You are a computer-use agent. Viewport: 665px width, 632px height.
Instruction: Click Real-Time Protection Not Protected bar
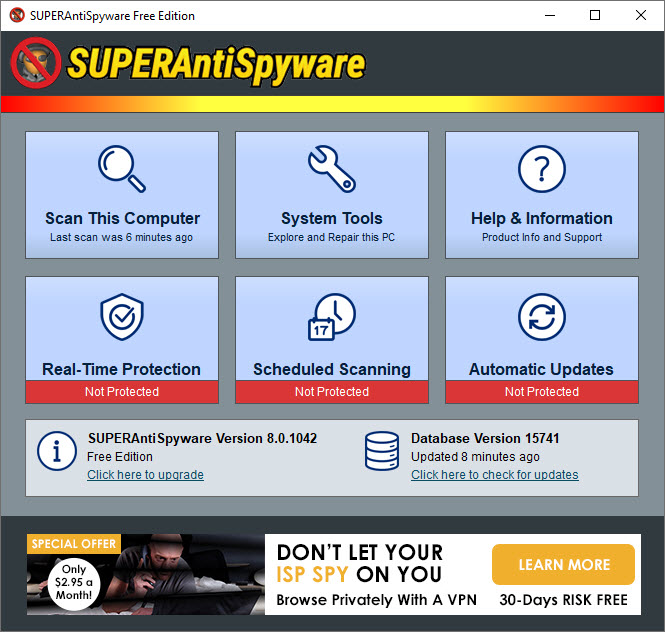122,392
